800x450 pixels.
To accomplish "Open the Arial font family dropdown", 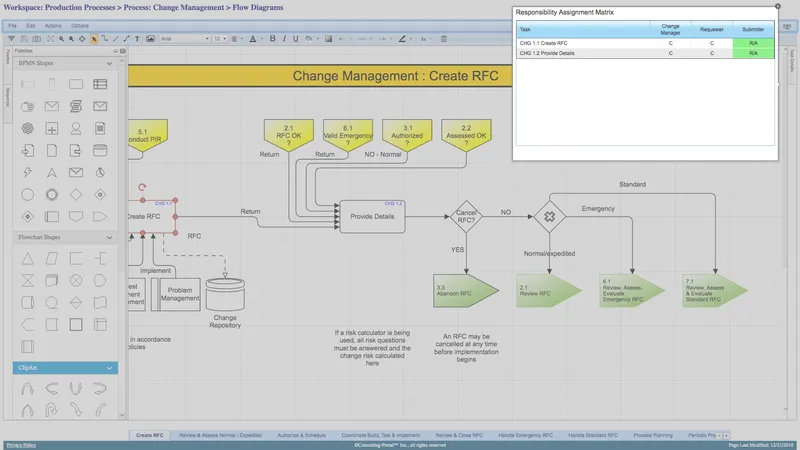I will 185,39.
